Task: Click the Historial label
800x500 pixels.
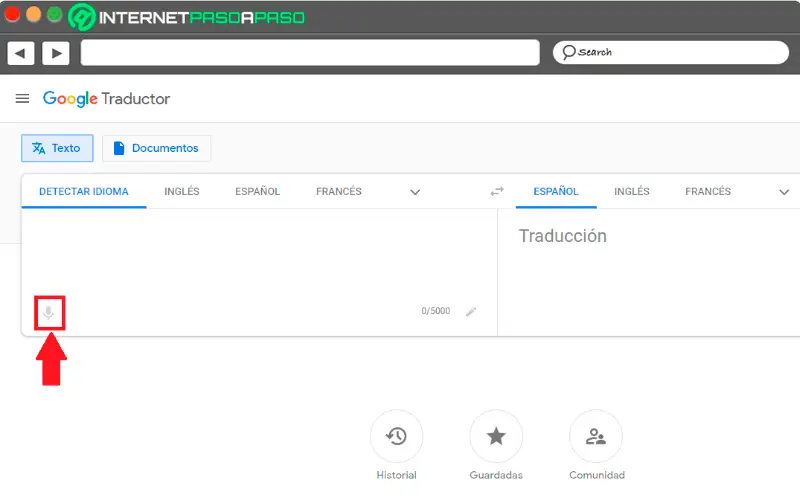Action: click(396, 475)
